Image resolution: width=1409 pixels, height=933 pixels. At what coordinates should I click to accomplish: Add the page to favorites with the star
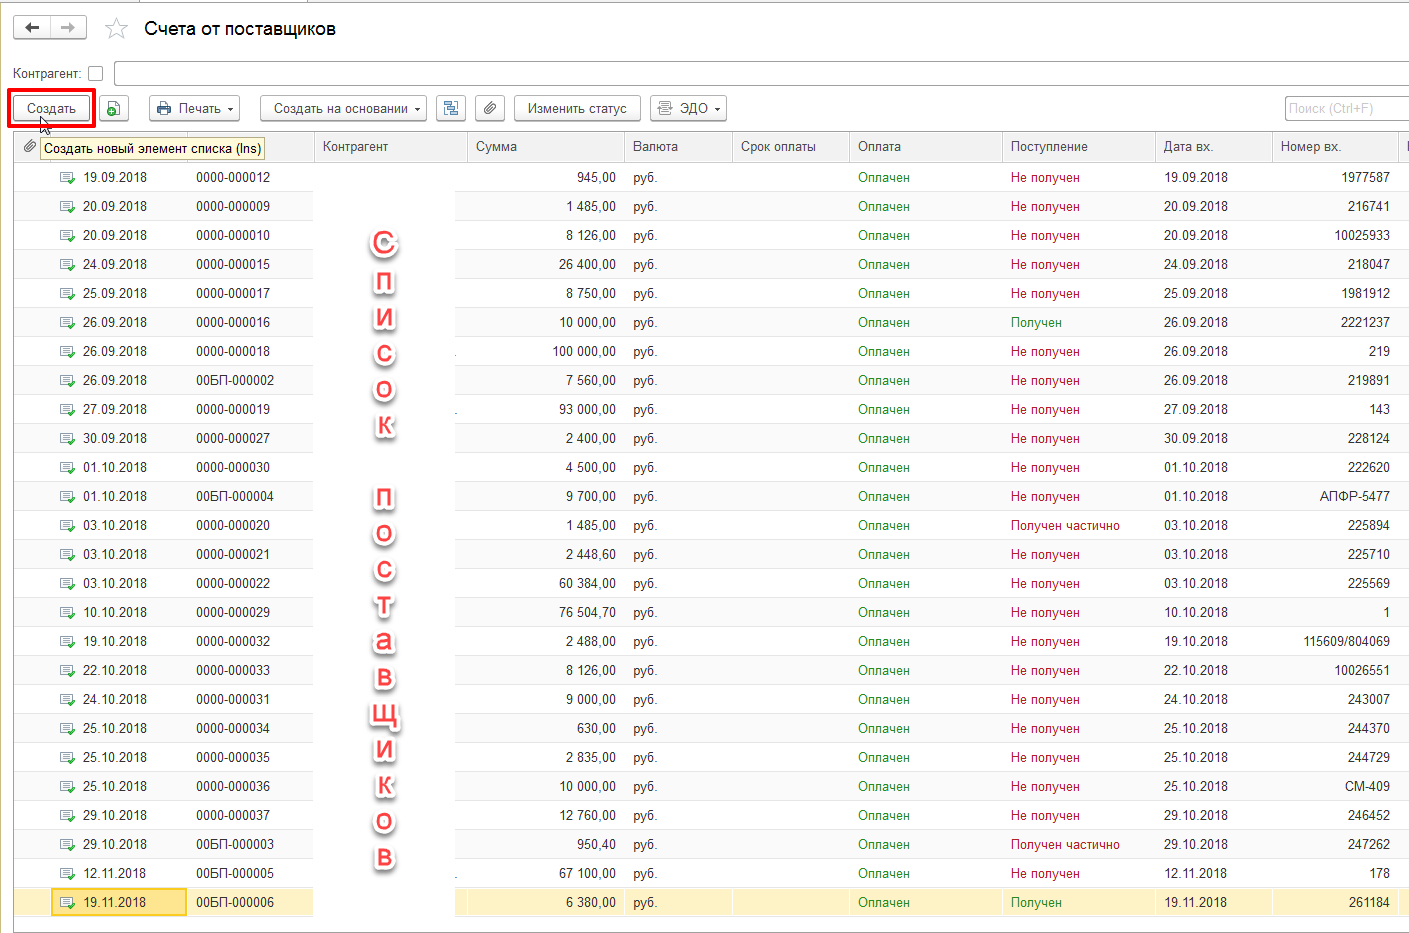pyautogui.click(x=116, y=29)
